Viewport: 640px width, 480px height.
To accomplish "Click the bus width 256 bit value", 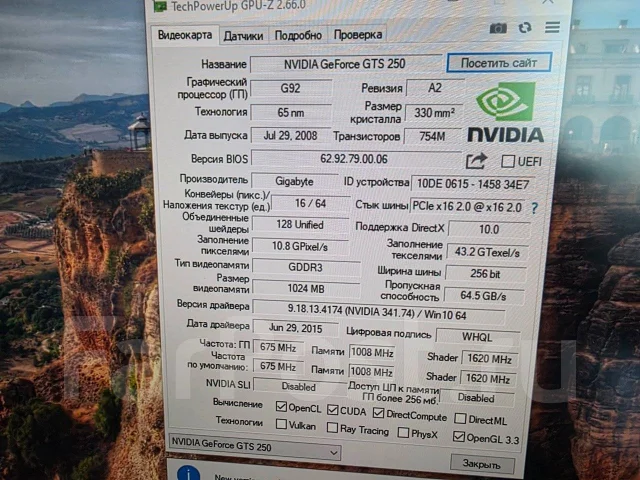I will (x=486, y=273).
